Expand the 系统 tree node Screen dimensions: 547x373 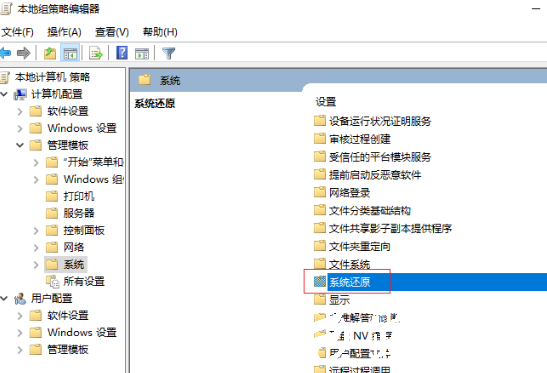(36, 264)
